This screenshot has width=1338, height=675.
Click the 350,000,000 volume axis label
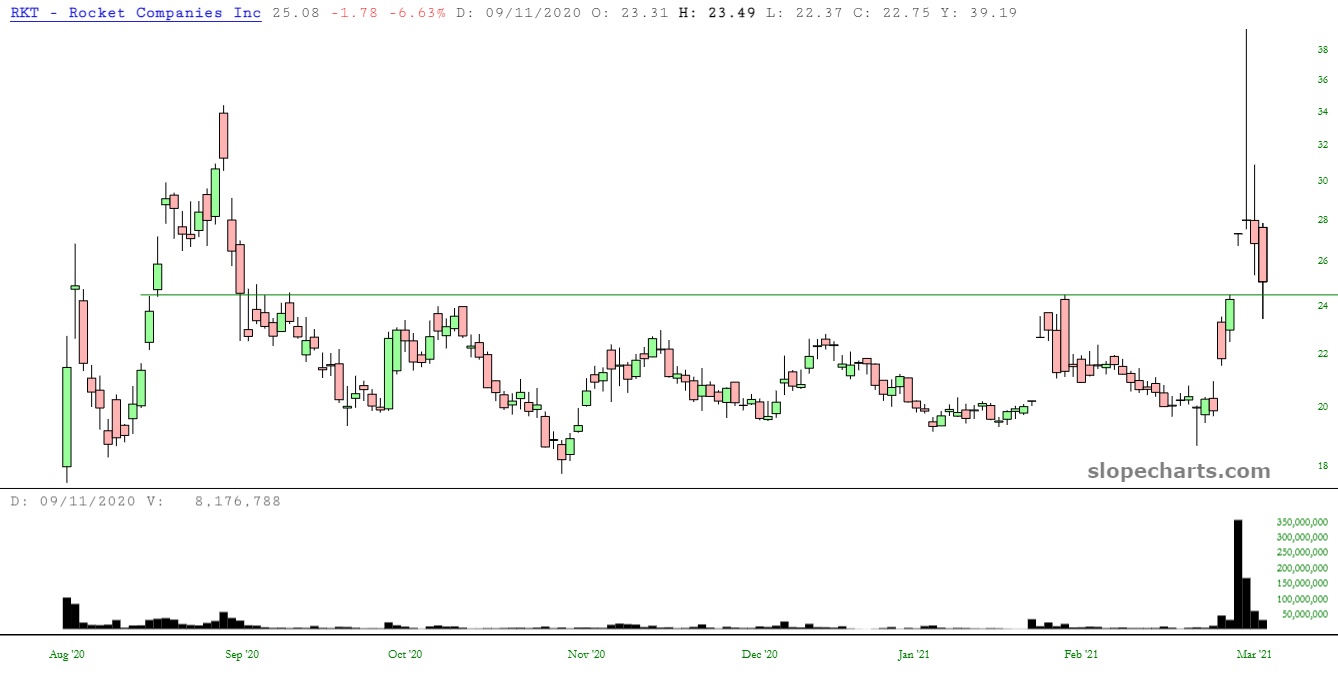[1301, 522]
